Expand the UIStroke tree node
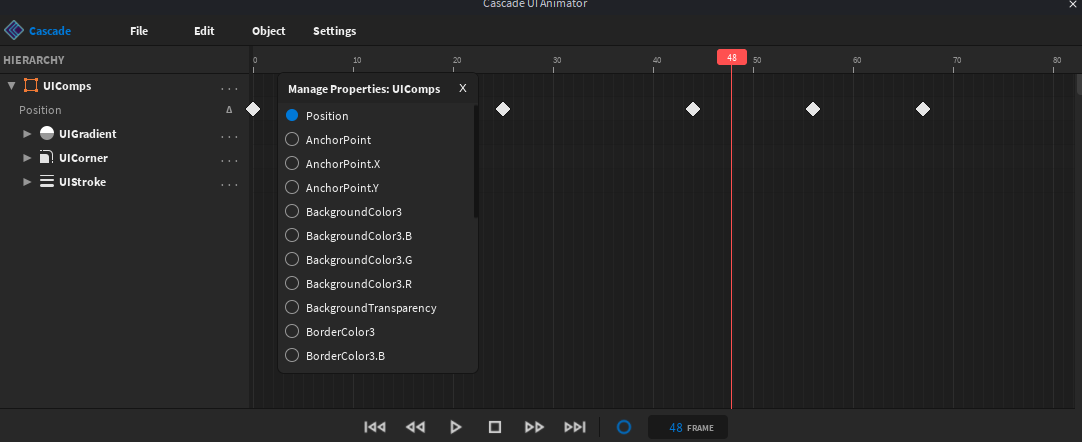1082x442 pixels. (27, 182)
